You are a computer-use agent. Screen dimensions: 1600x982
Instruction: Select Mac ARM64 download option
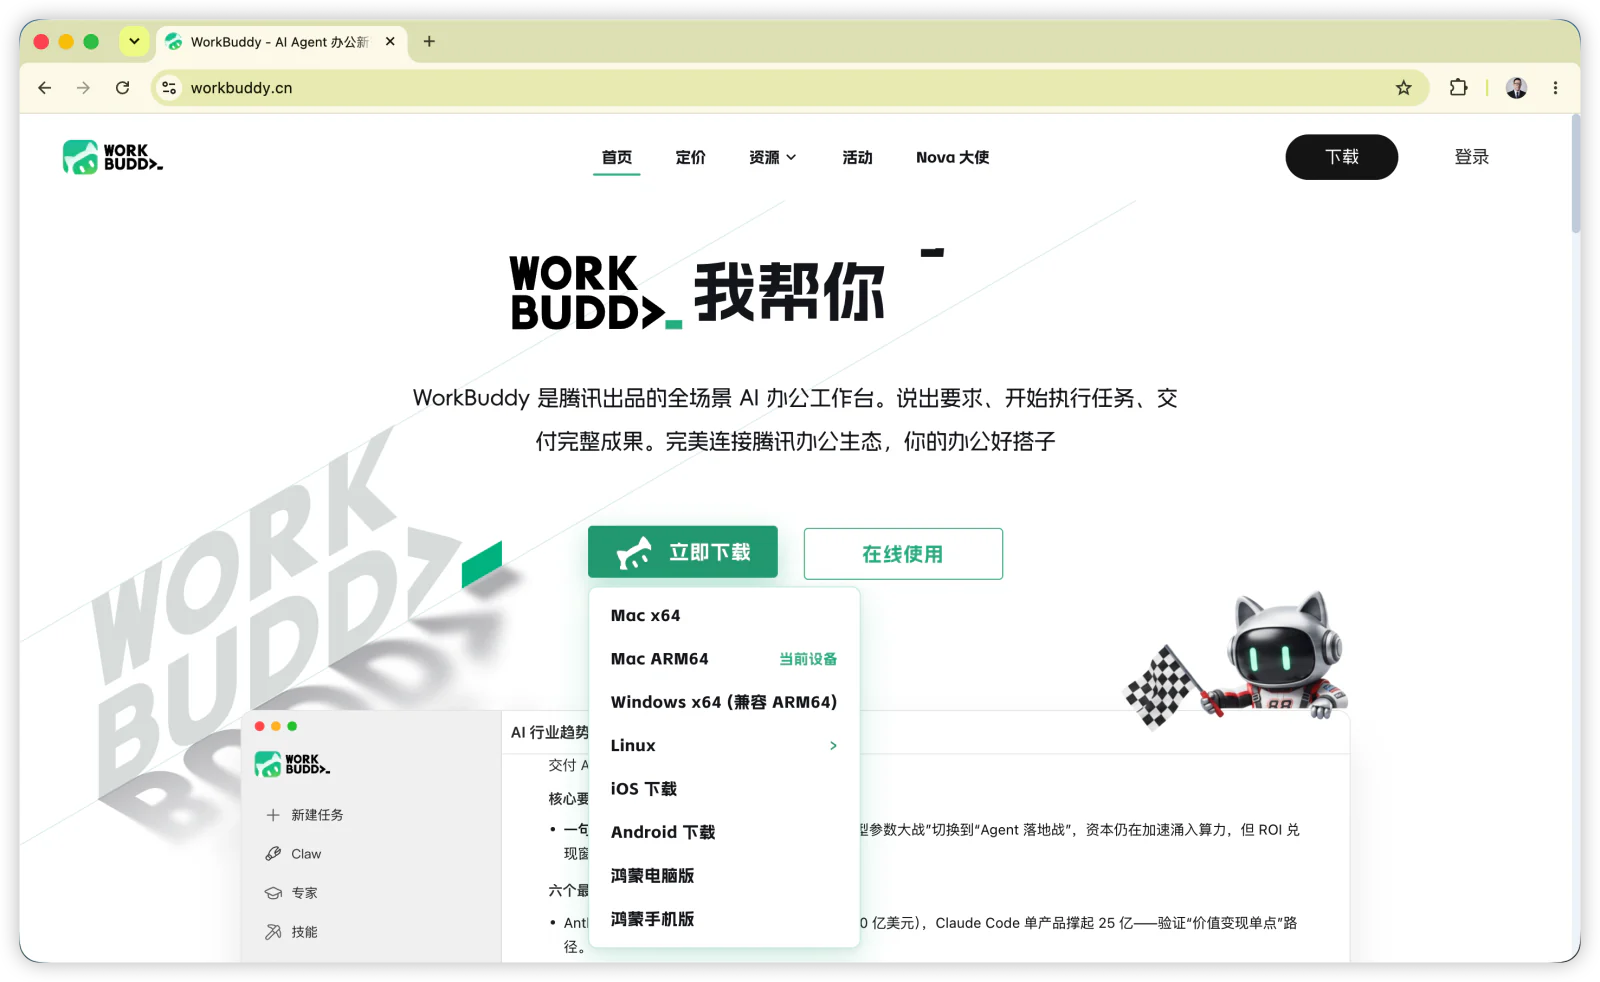[x=724, y=659]
